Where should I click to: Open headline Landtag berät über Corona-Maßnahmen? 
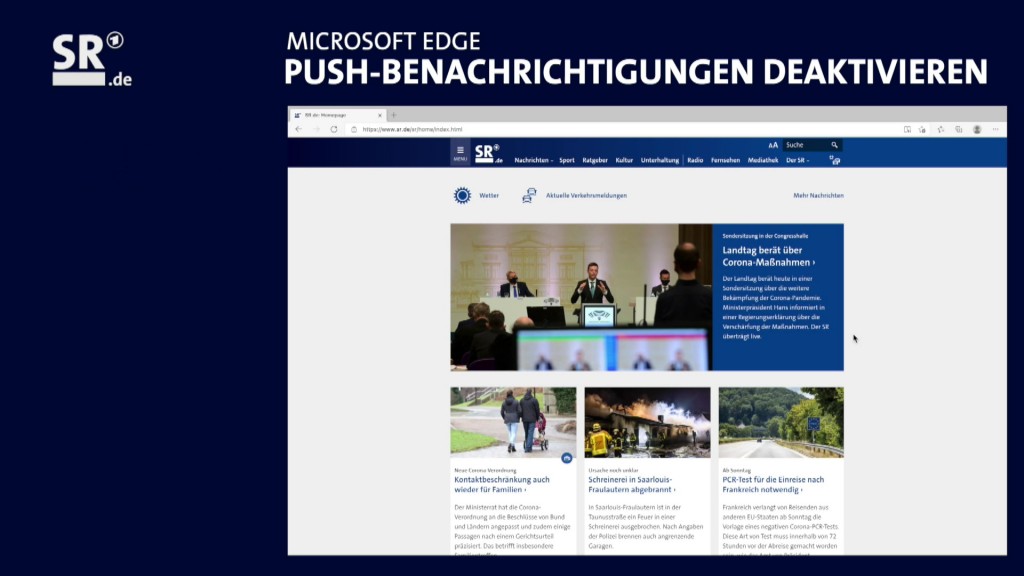(x=769, y=256)
